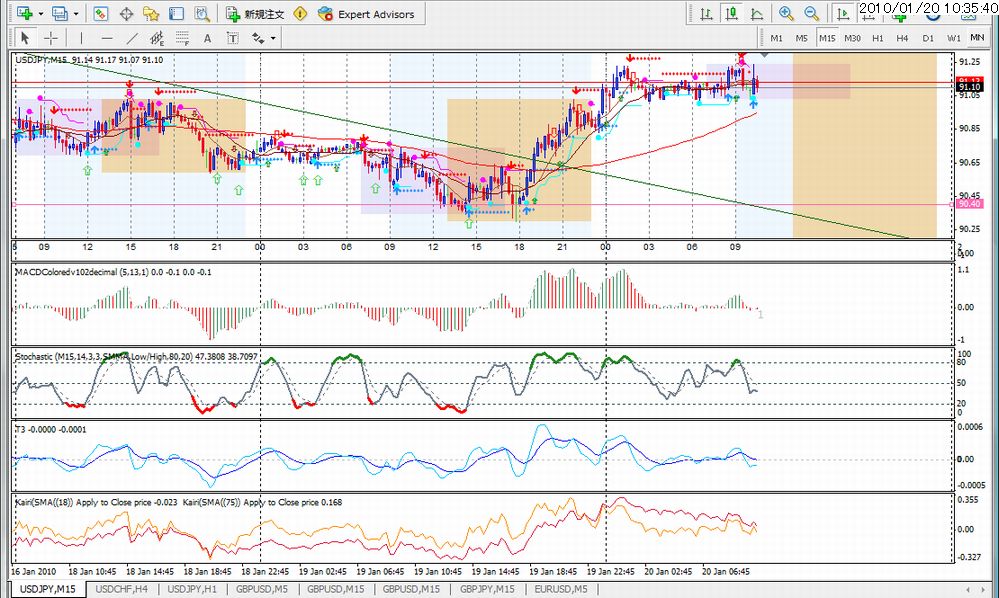Show the Market Watch panel
This screenshot has height=598, width=999.
[101, 13]
